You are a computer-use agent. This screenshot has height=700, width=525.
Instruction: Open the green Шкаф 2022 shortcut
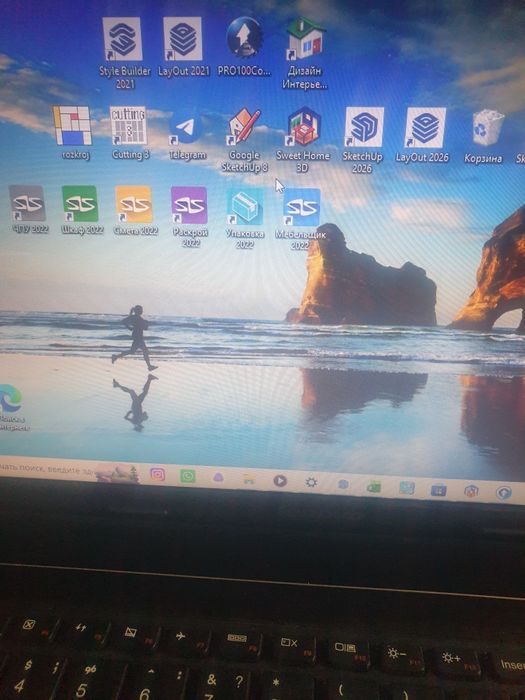click(x=80, y=204)
